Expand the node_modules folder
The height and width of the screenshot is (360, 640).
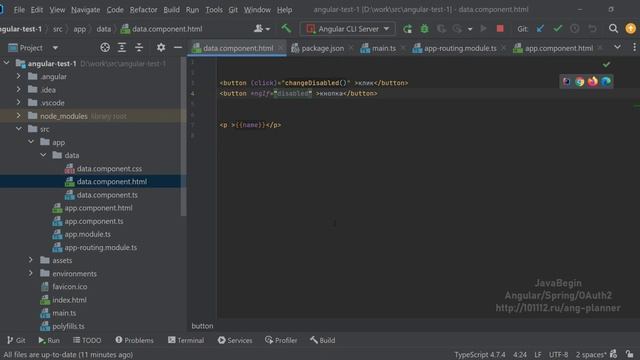[18, 116]
